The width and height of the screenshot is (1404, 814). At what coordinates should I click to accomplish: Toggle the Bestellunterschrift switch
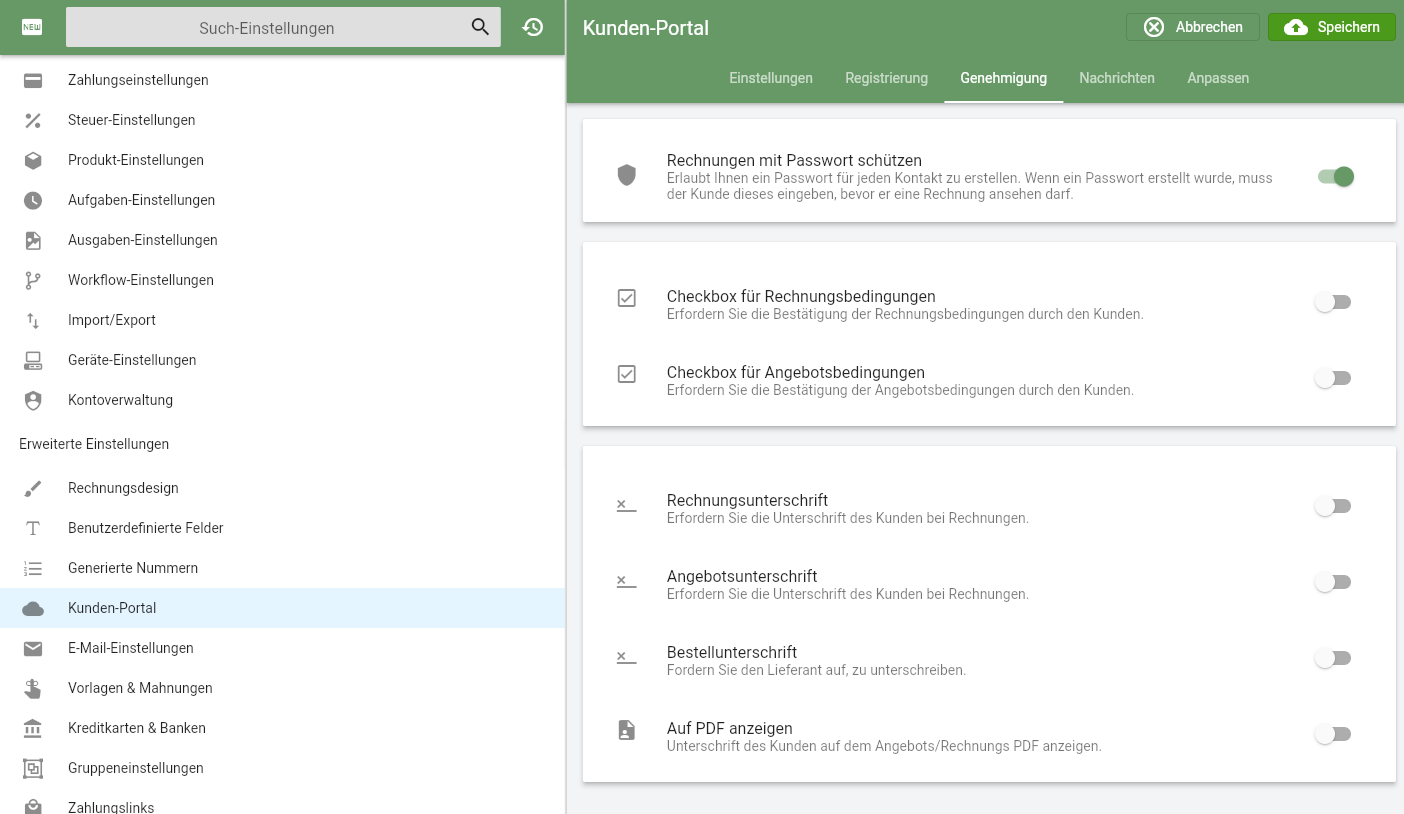1333,658
